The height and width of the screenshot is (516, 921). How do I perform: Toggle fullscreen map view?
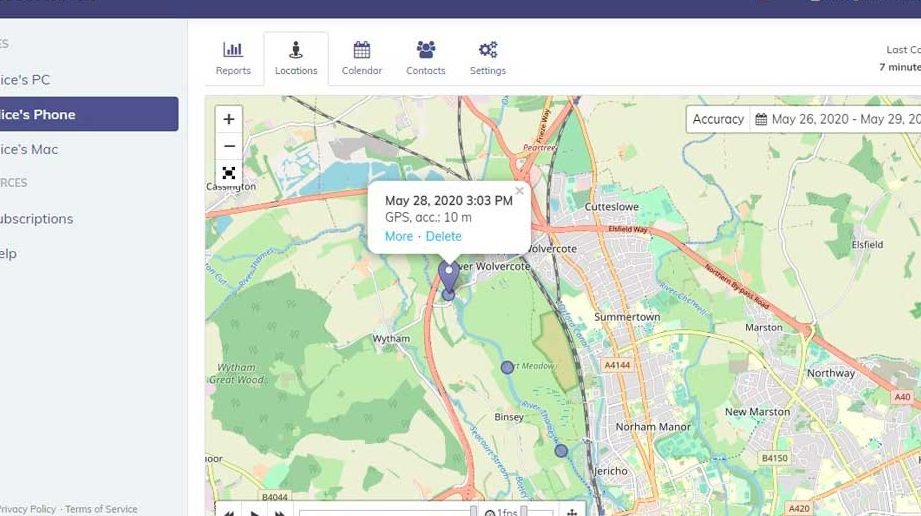coord(229,173)
